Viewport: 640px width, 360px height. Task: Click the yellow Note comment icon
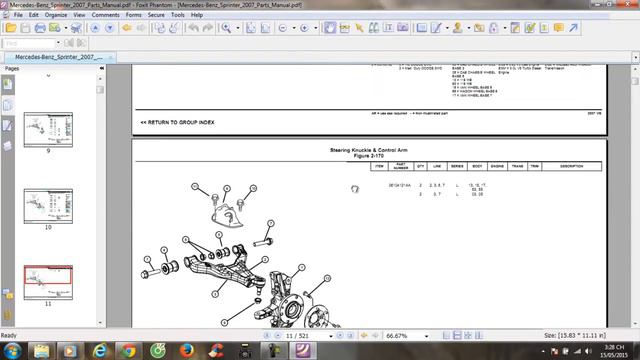(x=558, y=28)
